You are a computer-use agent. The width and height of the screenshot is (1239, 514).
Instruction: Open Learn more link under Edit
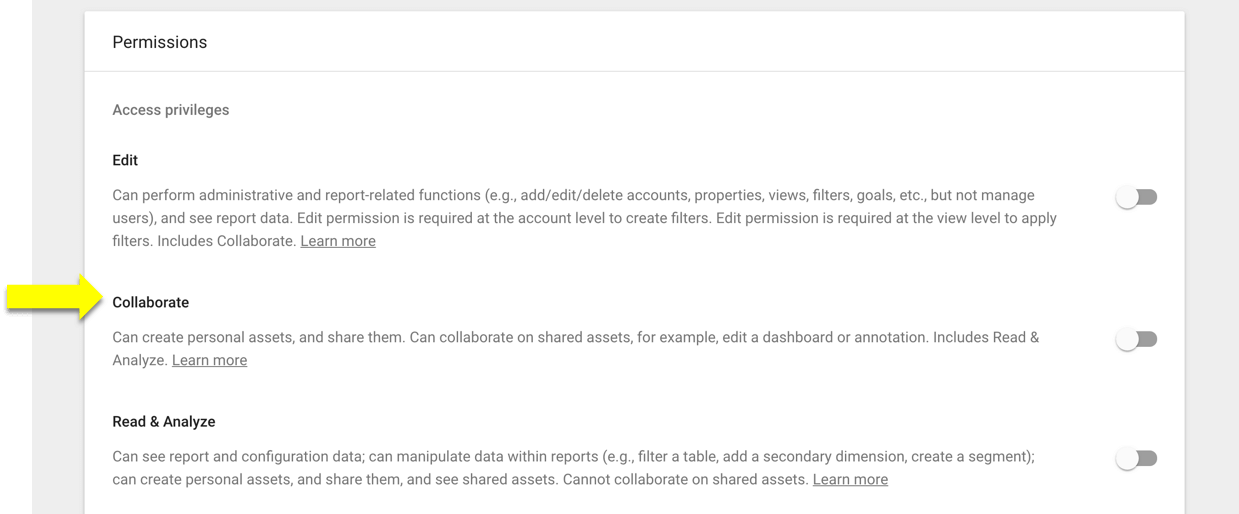coord(338,241)
